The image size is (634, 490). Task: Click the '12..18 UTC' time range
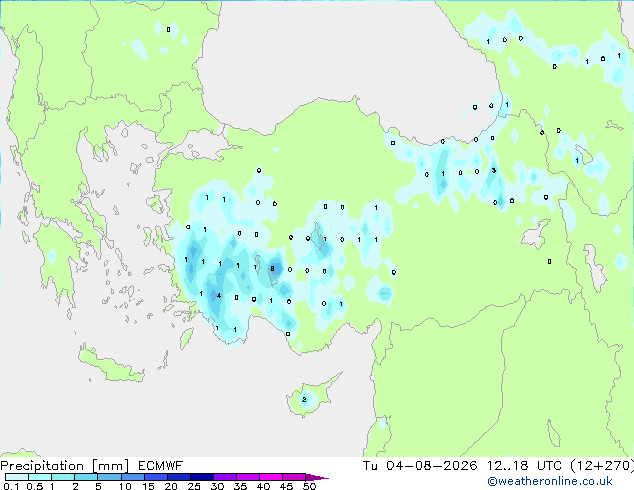coord(524,466)
